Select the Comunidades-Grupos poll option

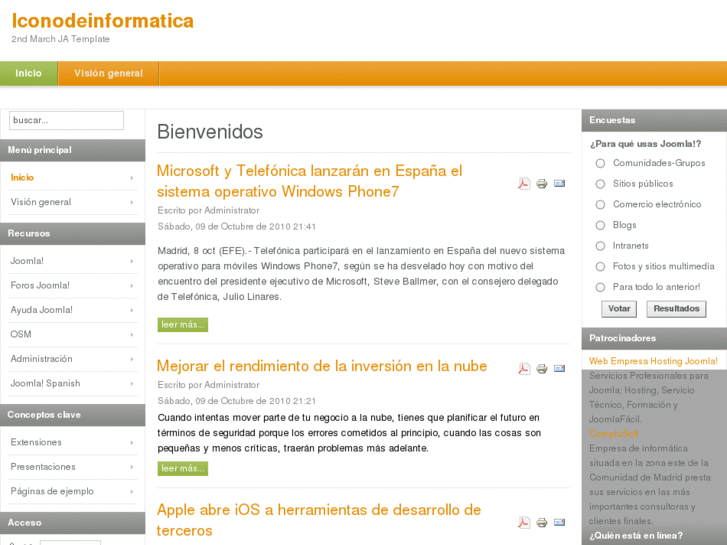(x=600, y=163)
